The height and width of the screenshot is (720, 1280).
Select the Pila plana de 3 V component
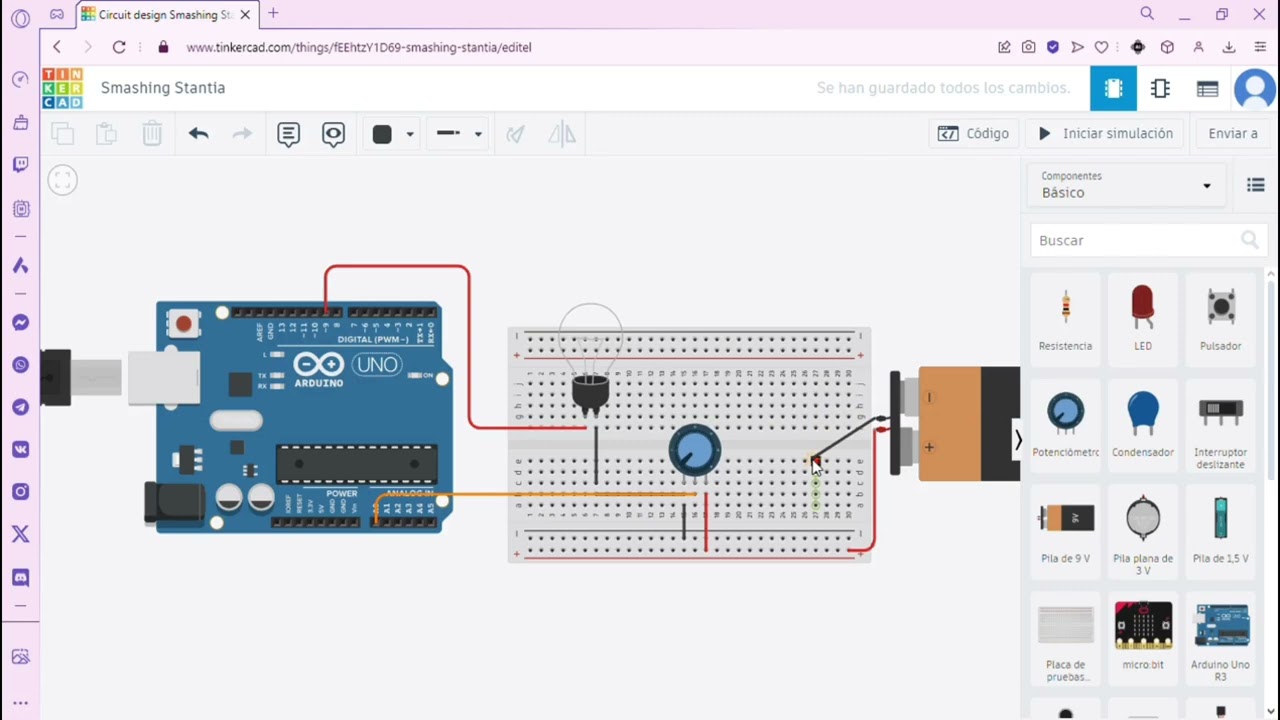(1142, 534)
